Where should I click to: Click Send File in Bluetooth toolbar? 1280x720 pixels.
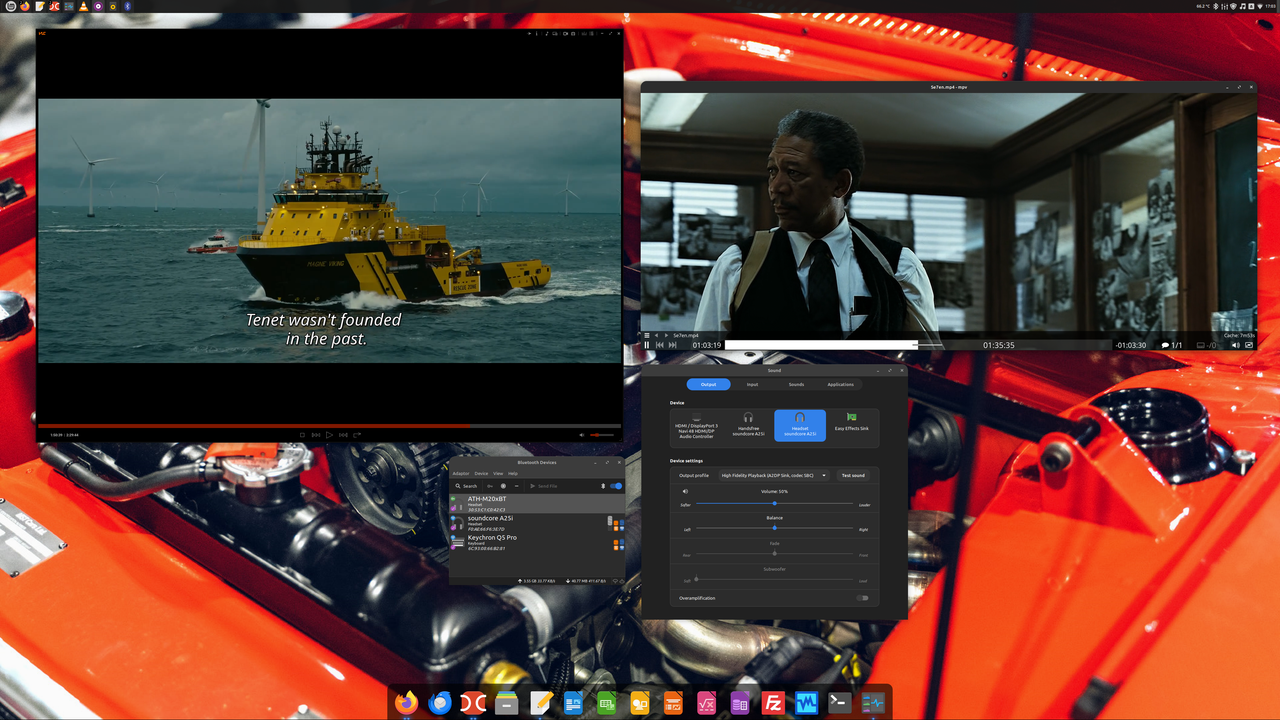(544, 486)
